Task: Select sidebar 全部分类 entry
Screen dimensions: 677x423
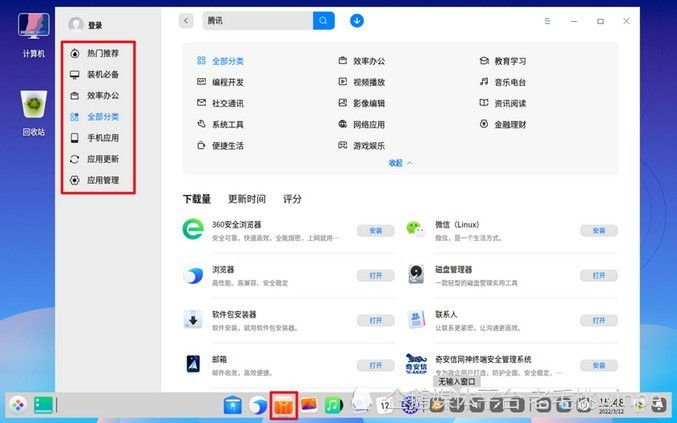Action: 95,117
